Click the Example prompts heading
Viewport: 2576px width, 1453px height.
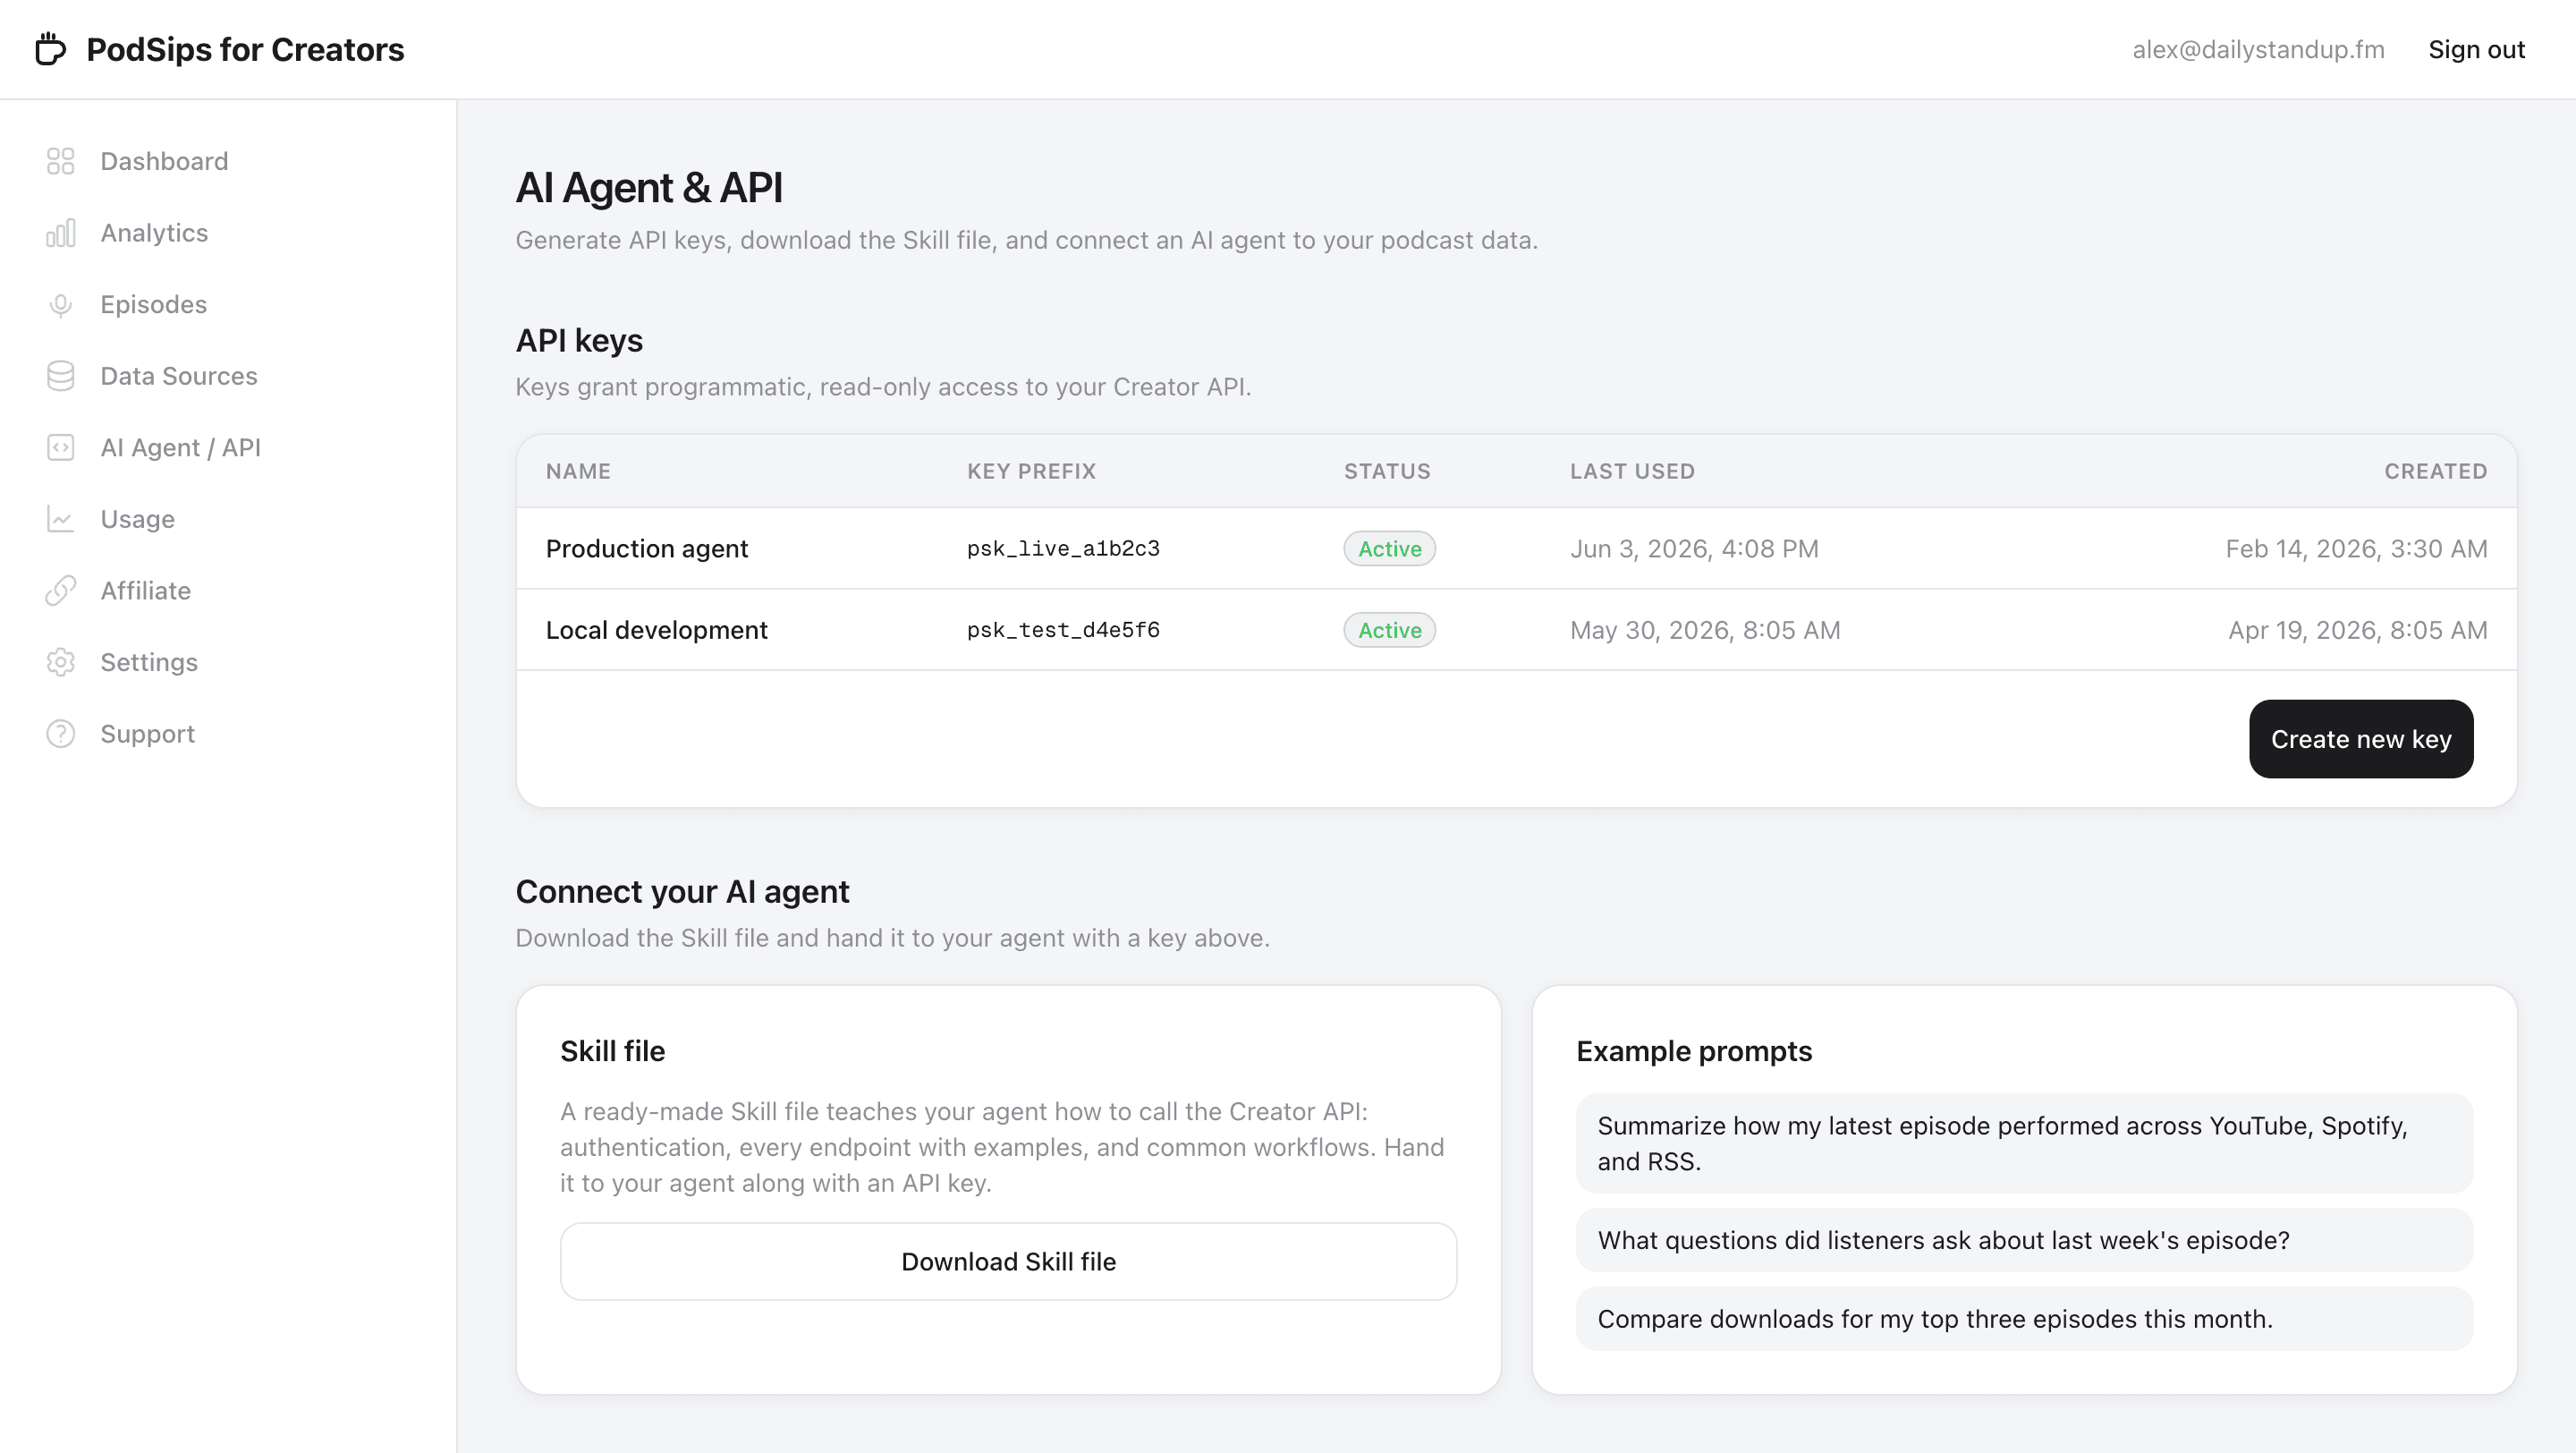1694,1051
